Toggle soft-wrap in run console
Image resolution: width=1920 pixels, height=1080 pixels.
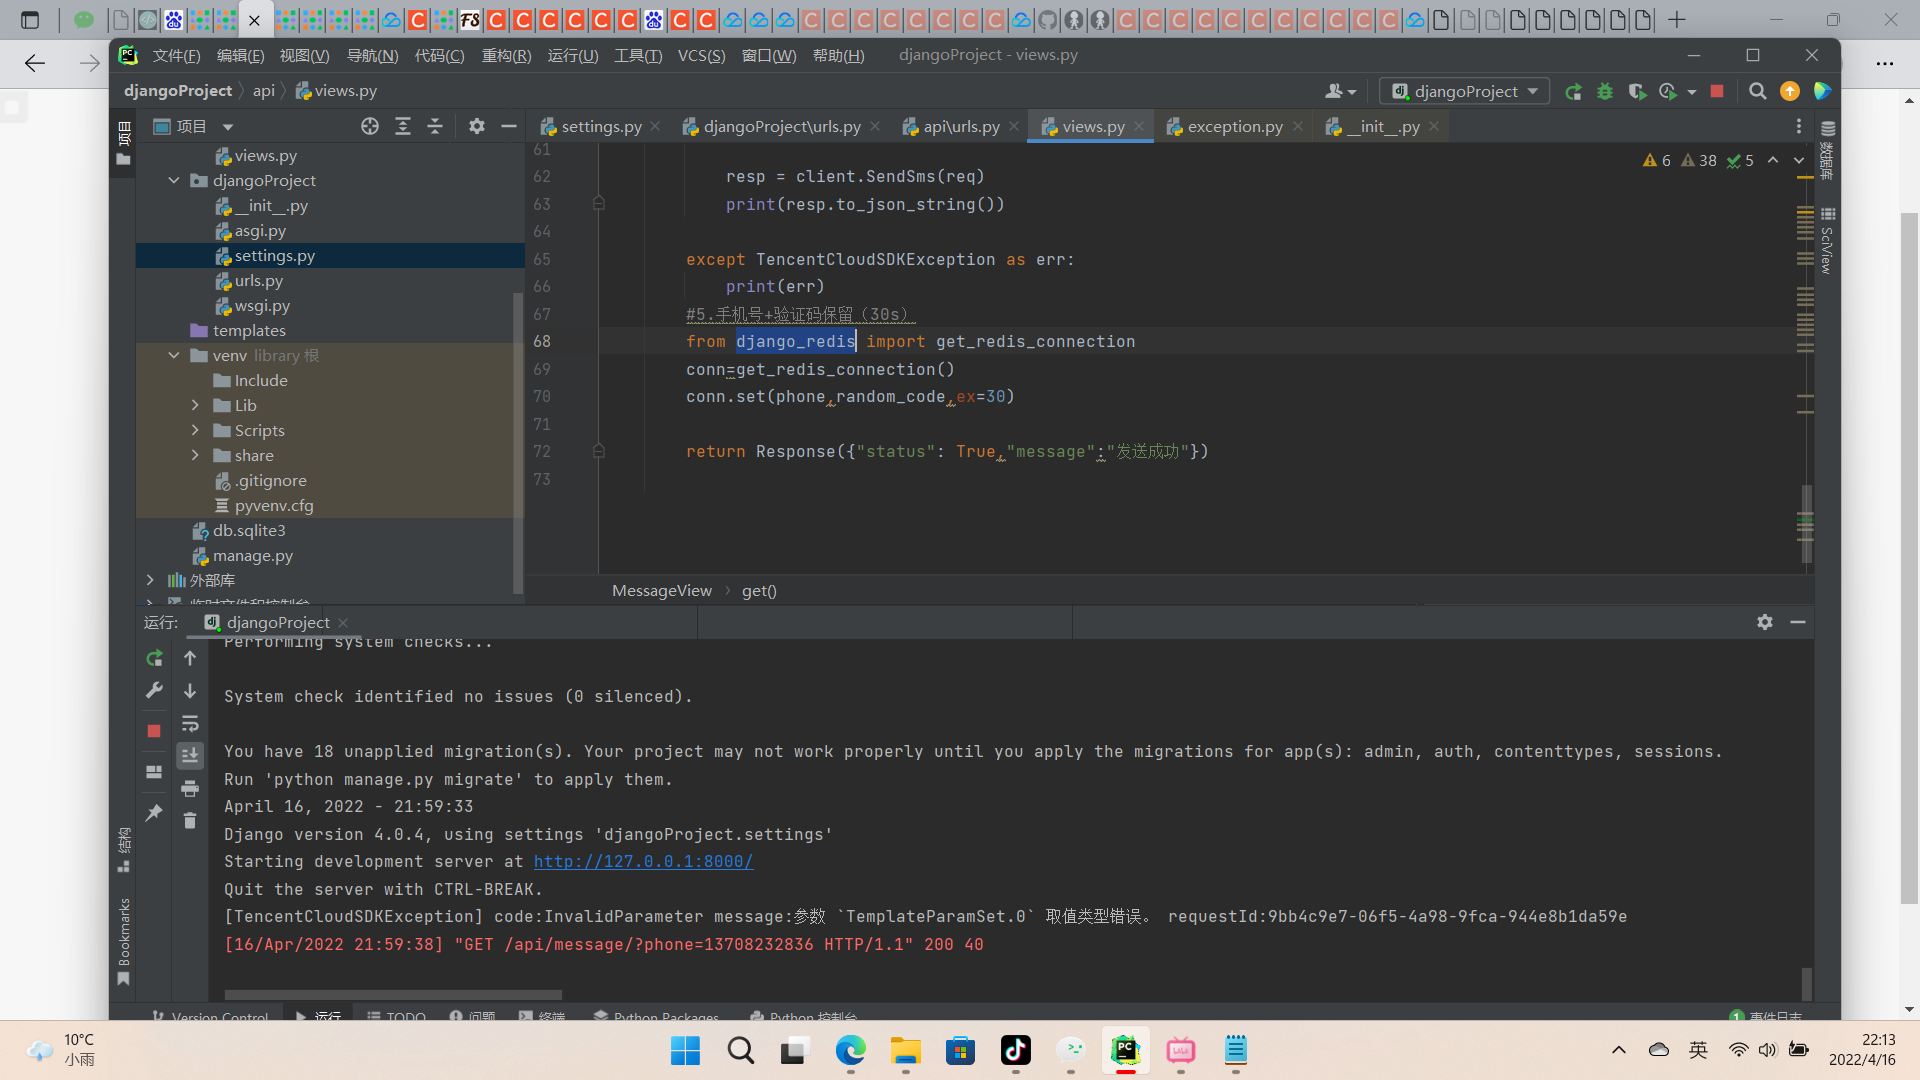[190, 723]
